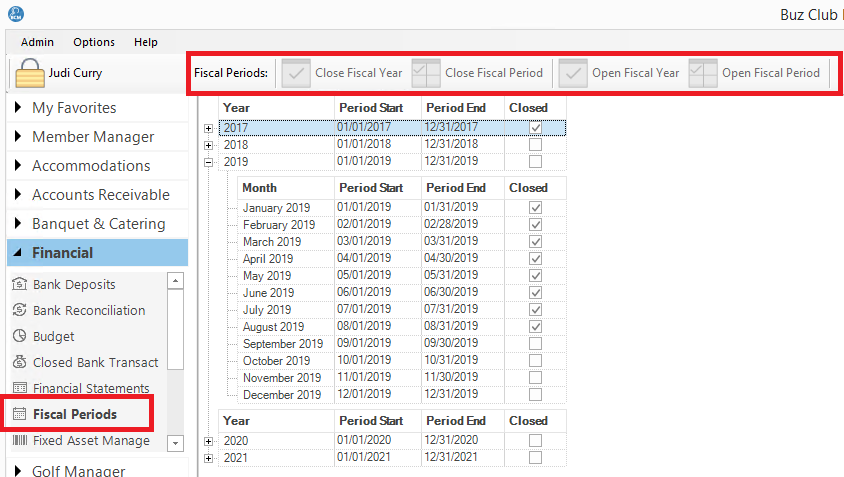
Task: Click the Open Fiscal Period icon
Action: pyautogui.click(x=703, y=73)
